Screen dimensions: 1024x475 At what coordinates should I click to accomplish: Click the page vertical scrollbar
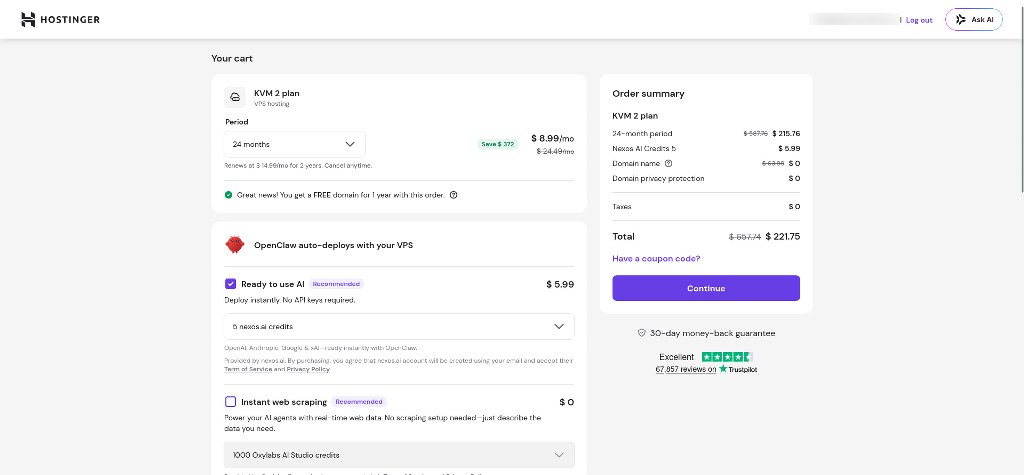tap(1021, 98)
